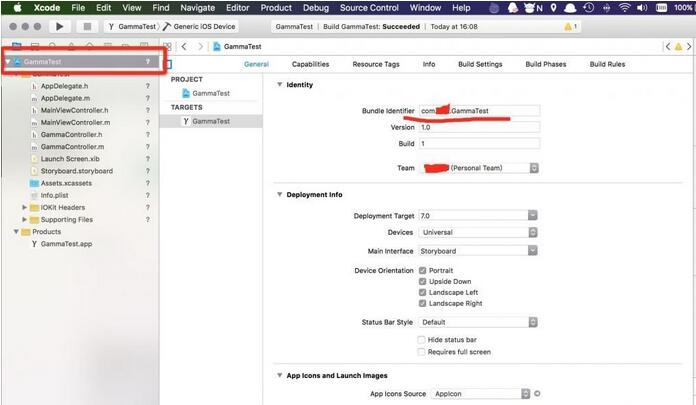
Task: Click the warning badge in activity bar
Action: (x=570, y=27)
